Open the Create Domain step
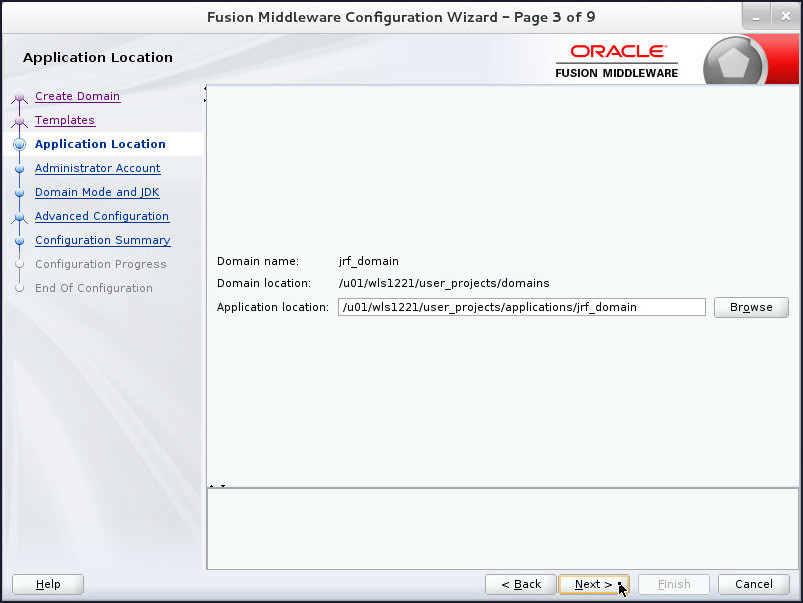This screenshot has width=803, height=603. [77, 96]
